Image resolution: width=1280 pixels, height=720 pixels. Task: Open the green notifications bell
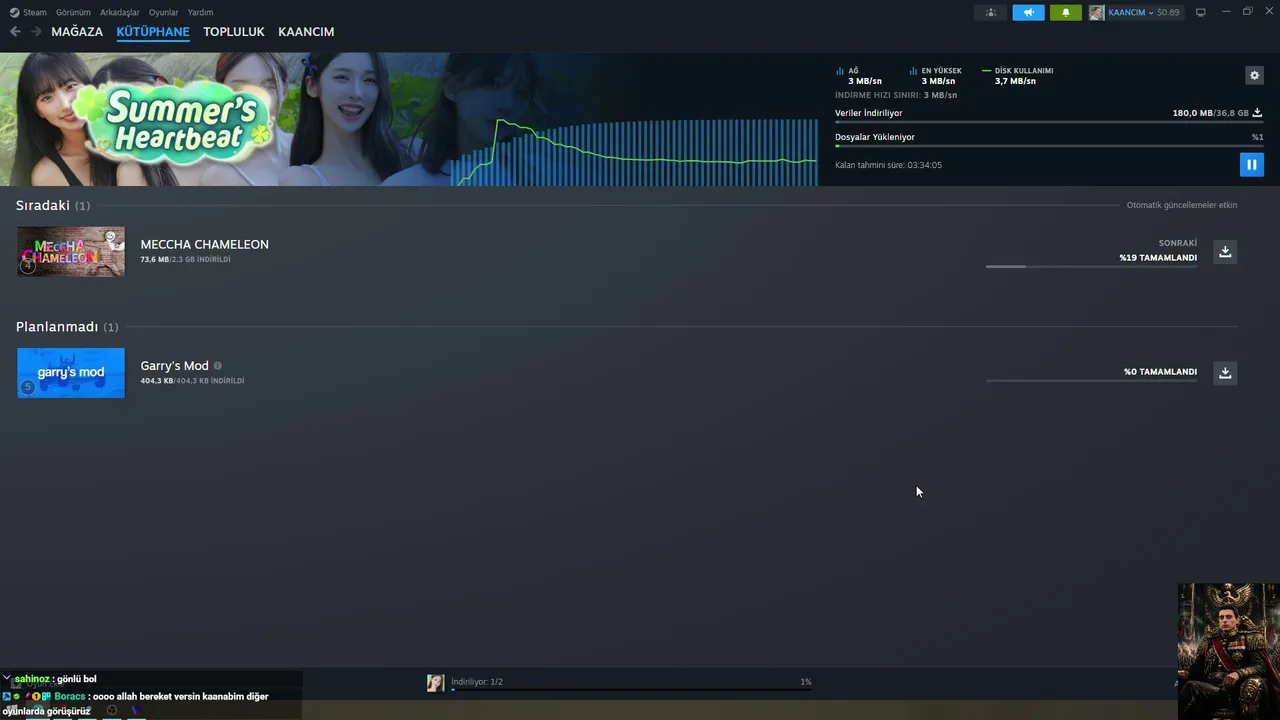coord(1065,13)
